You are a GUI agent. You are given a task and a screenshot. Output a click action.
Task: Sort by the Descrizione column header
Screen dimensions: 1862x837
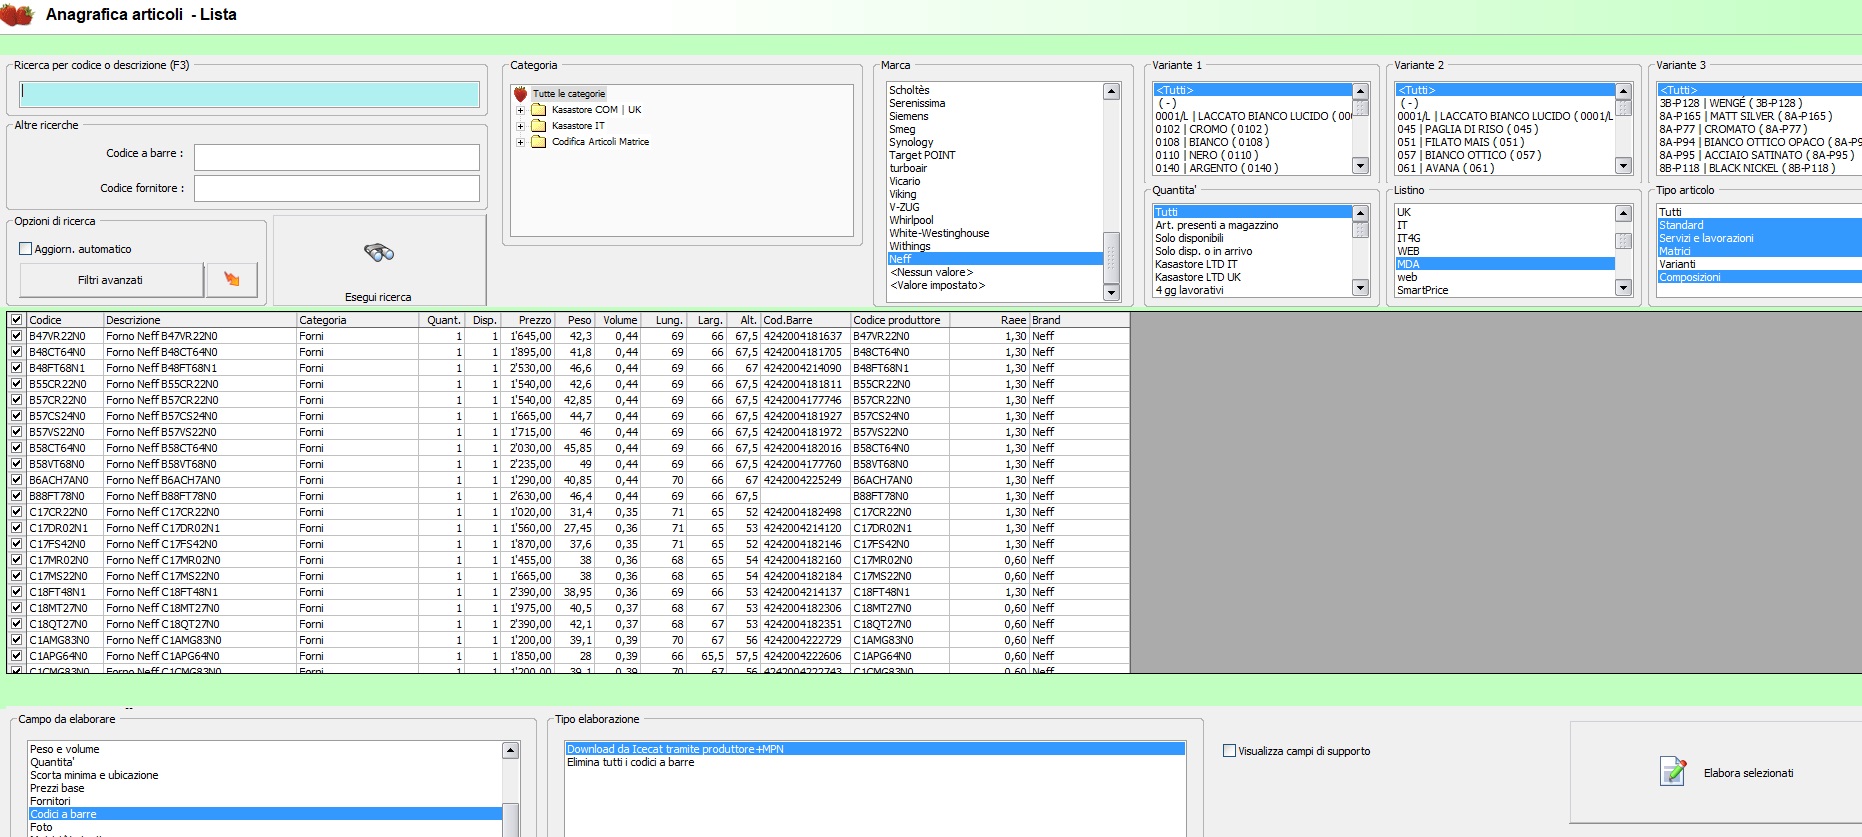199,320
